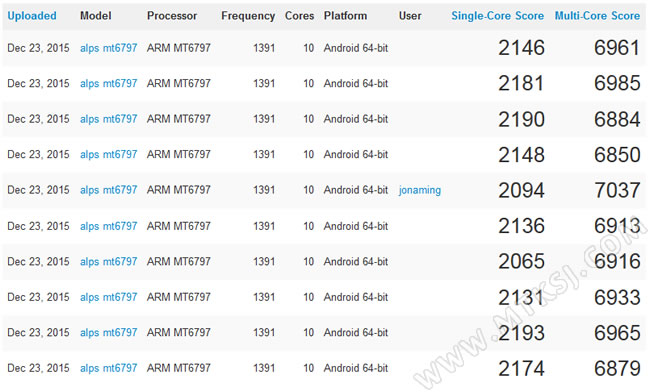Open alps mt6797 link with score 2146
The image size is (650, 392).
[108, 48]
